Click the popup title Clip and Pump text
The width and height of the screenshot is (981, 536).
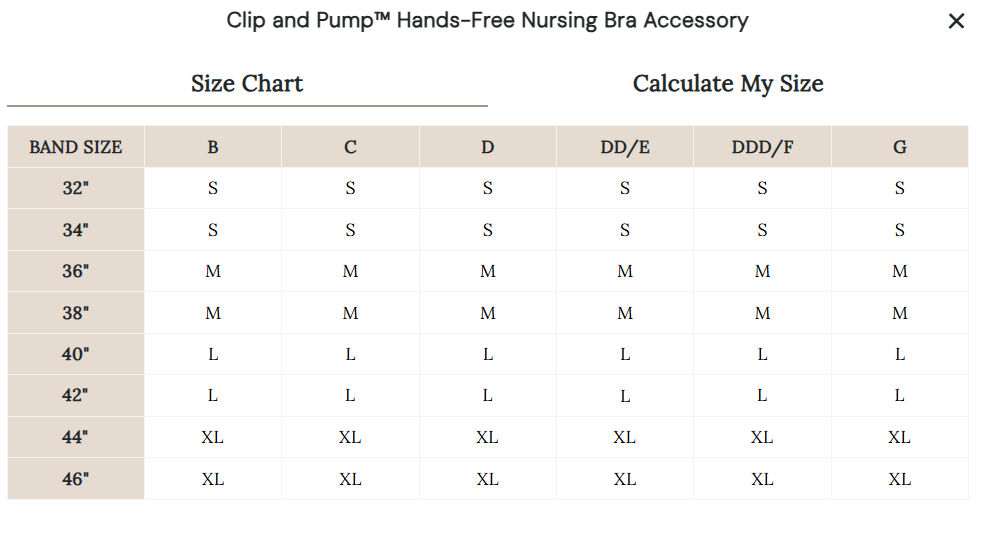coord(487,20)
